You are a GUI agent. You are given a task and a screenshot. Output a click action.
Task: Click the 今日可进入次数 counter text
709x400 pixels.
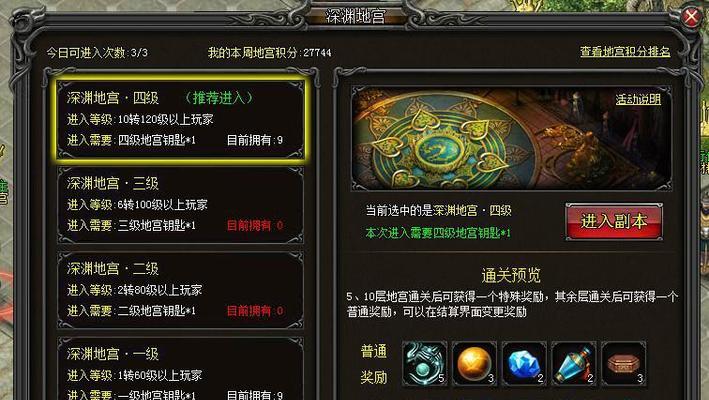pyautogui.click(x=97, y=53)
